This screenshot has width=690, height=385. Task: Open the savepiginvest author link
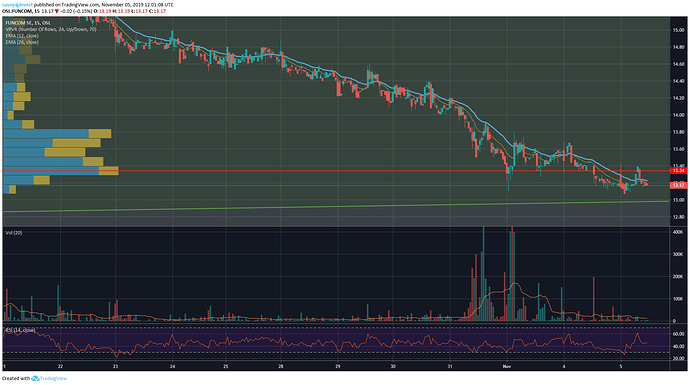coord(18,5)
